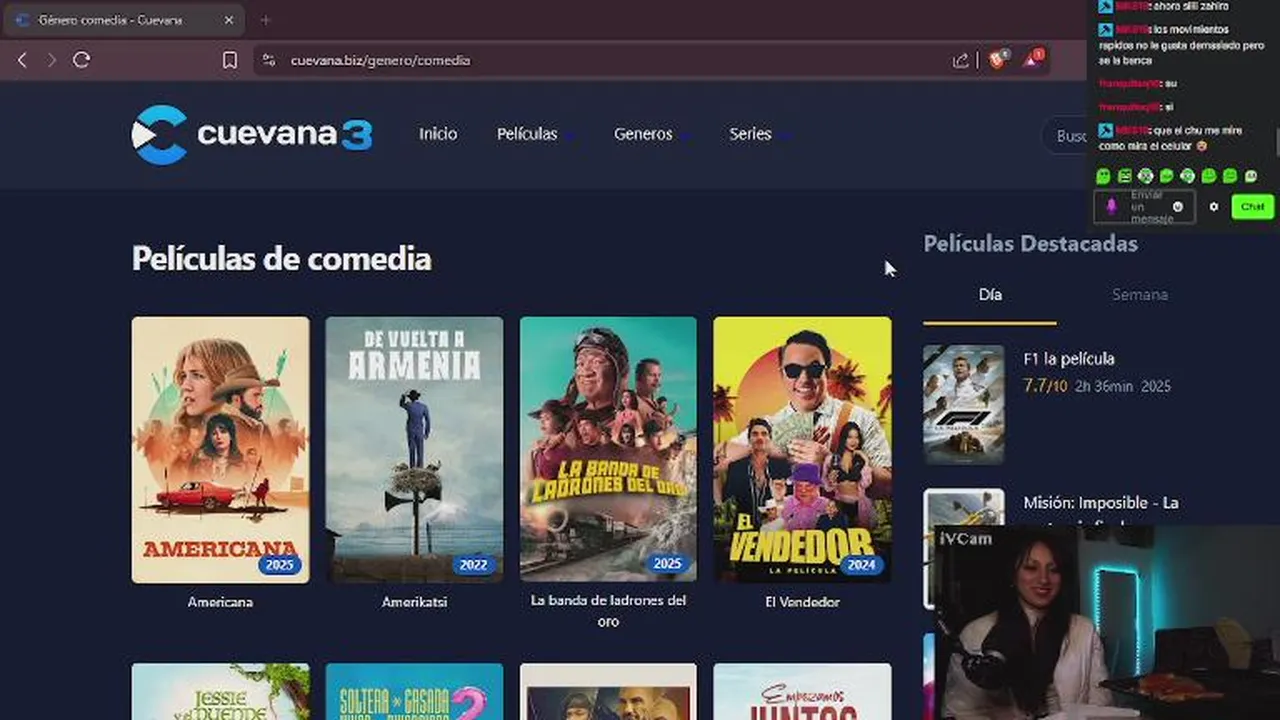The width and height of the screenshot is (1280, 720).
Task: Go back using browser back arrow
Action: (x=22, y=60)
